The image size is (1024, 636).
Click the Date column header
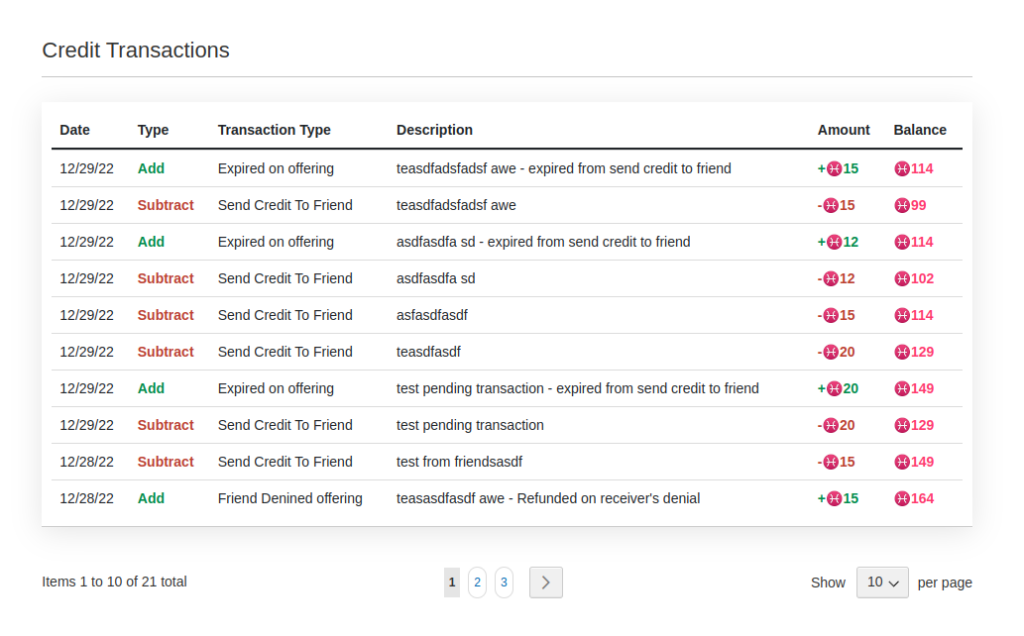tap(75, 130)
